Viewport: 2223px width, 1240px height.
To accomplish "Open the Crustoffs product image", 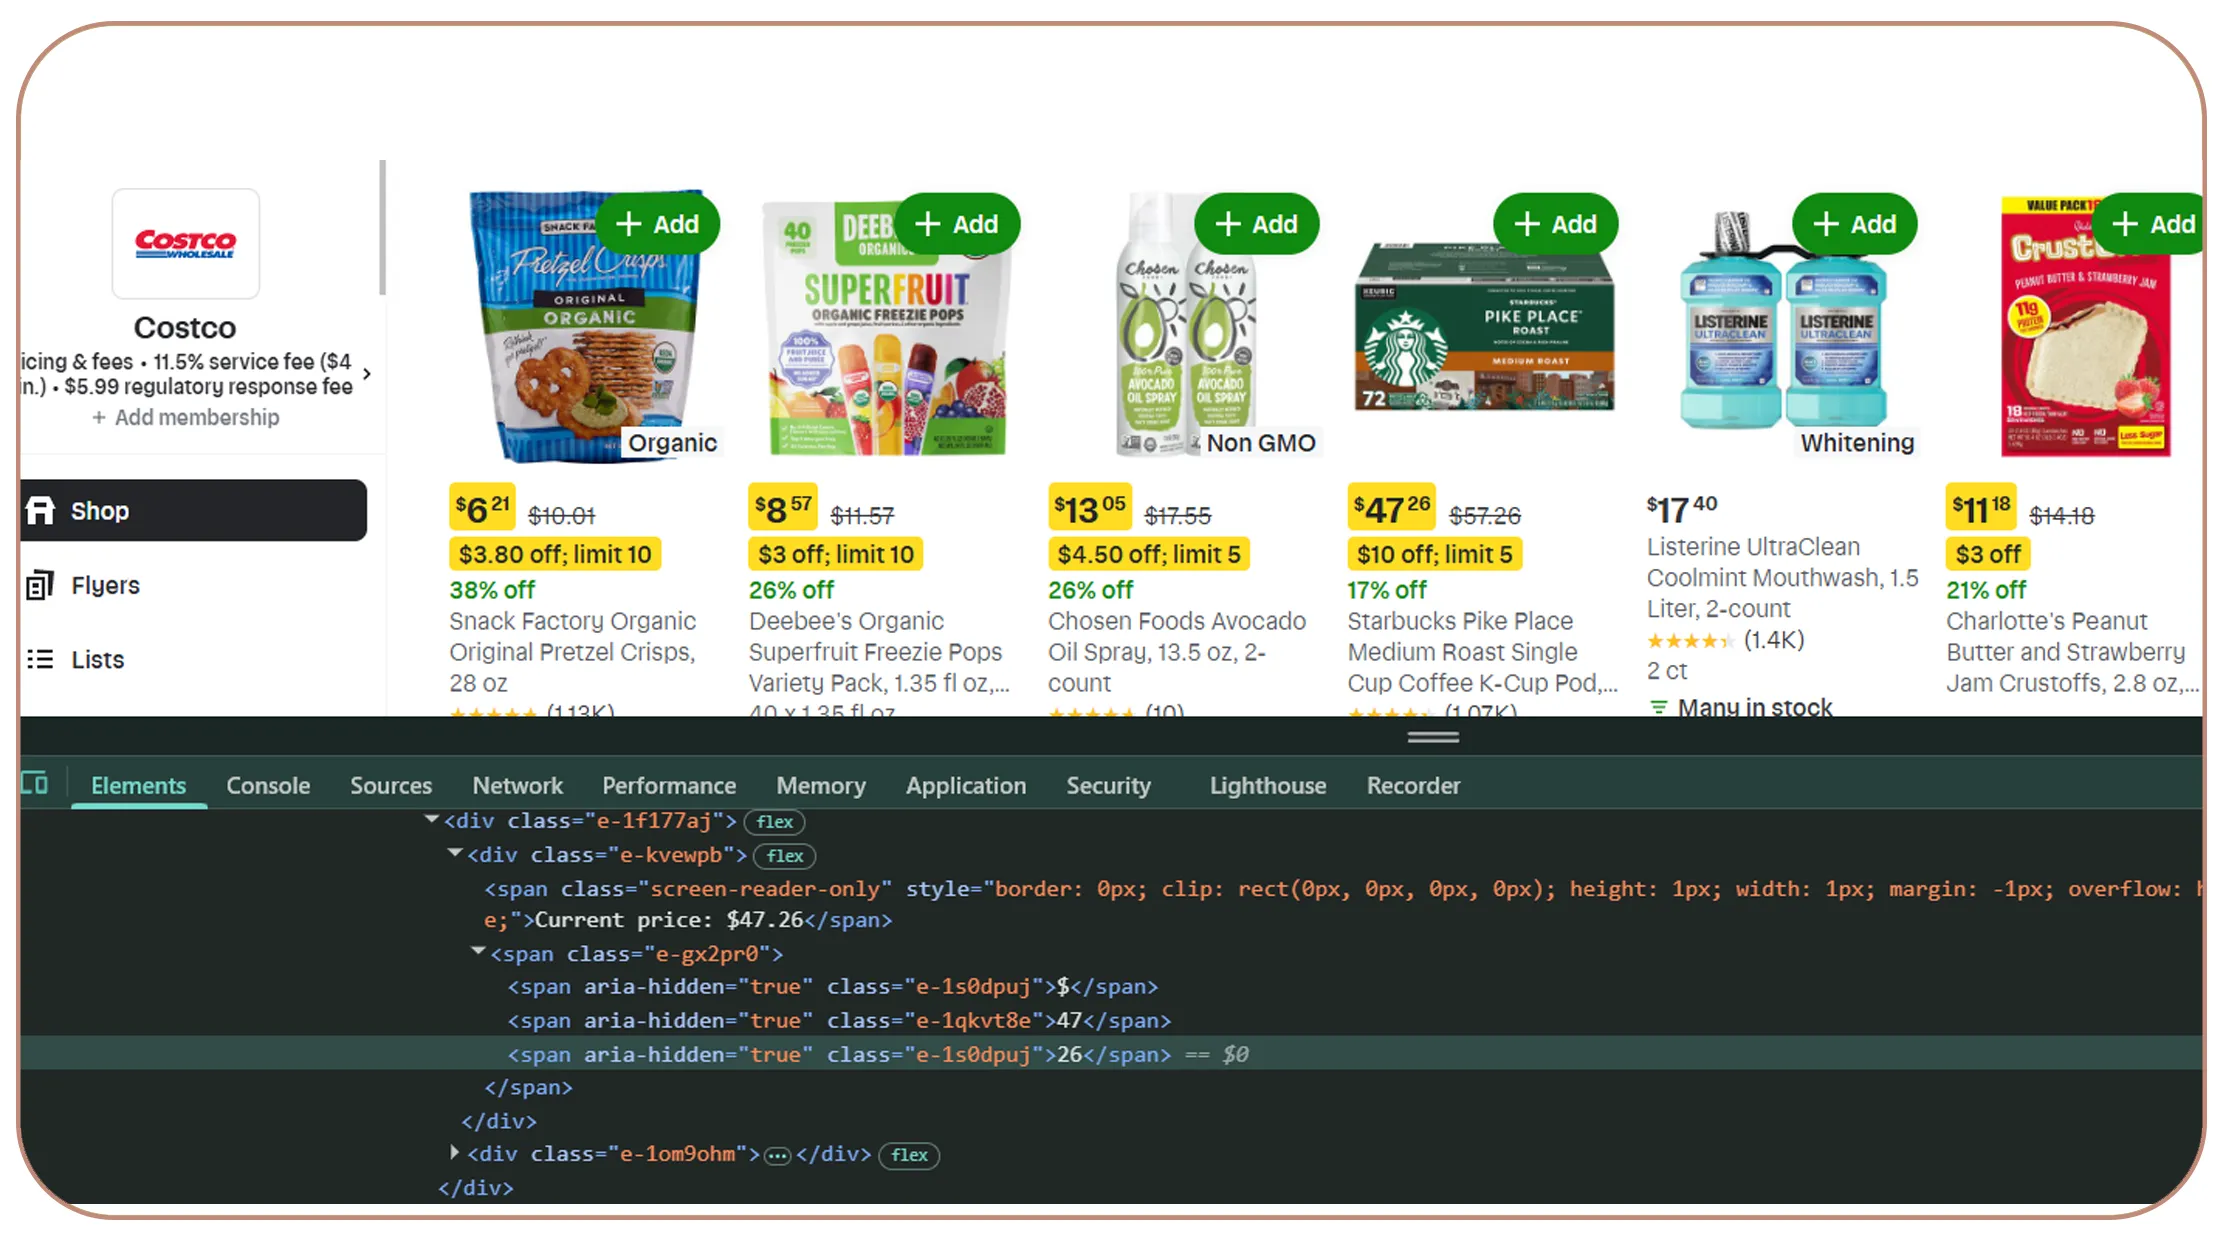I will pos(2085,327).
